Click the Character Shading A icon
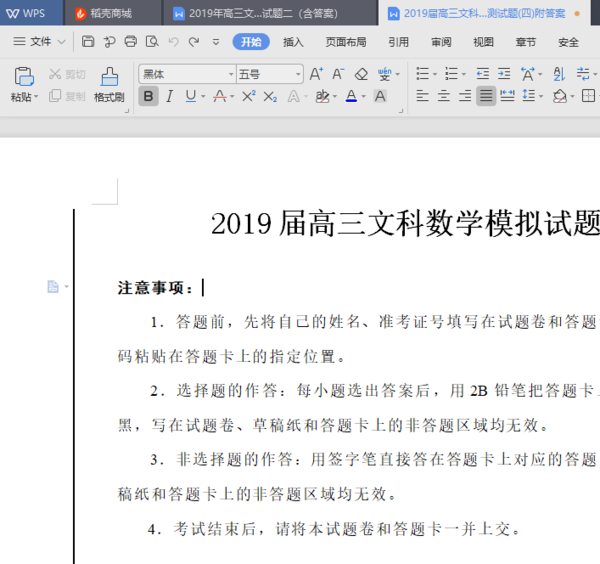Screen dimensions: 600x564 (380, 96)
